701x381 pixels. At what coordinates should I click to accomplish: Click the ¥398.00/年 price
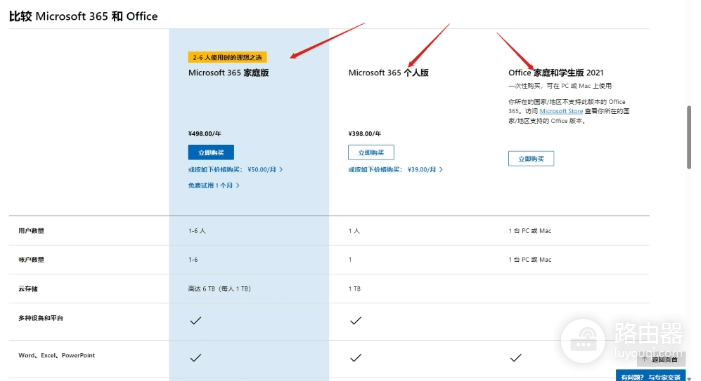coord(365,134)
